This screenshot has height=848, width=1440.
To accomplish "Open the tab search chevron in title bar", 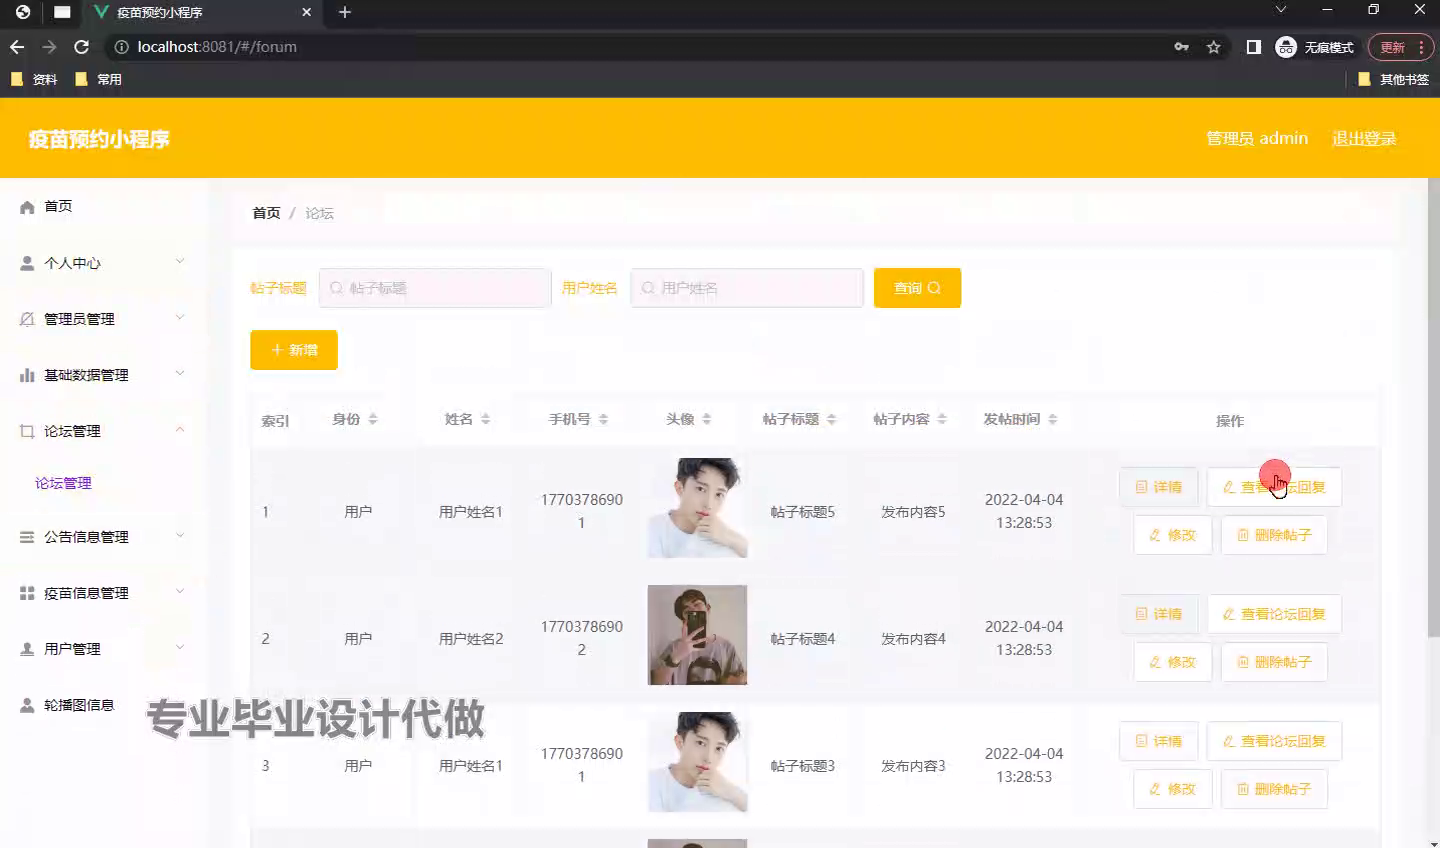I will pos(1281,9).
